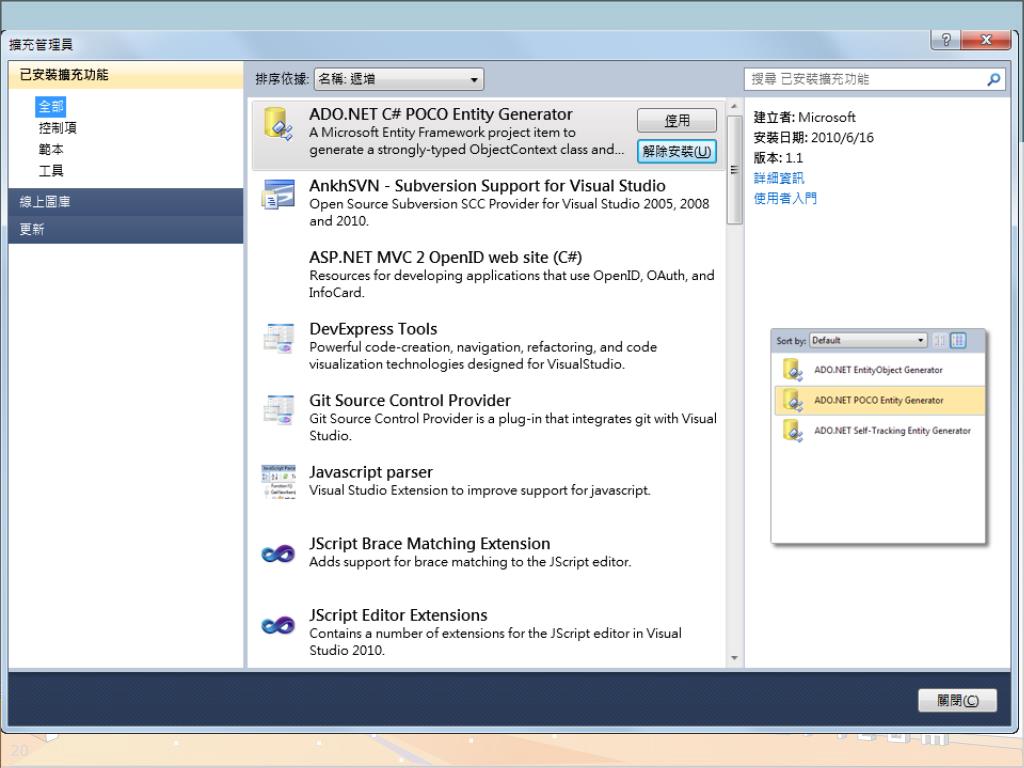
Task: Click the JScript Brace Matching Extension icon
Action: [x=278, y=554]
